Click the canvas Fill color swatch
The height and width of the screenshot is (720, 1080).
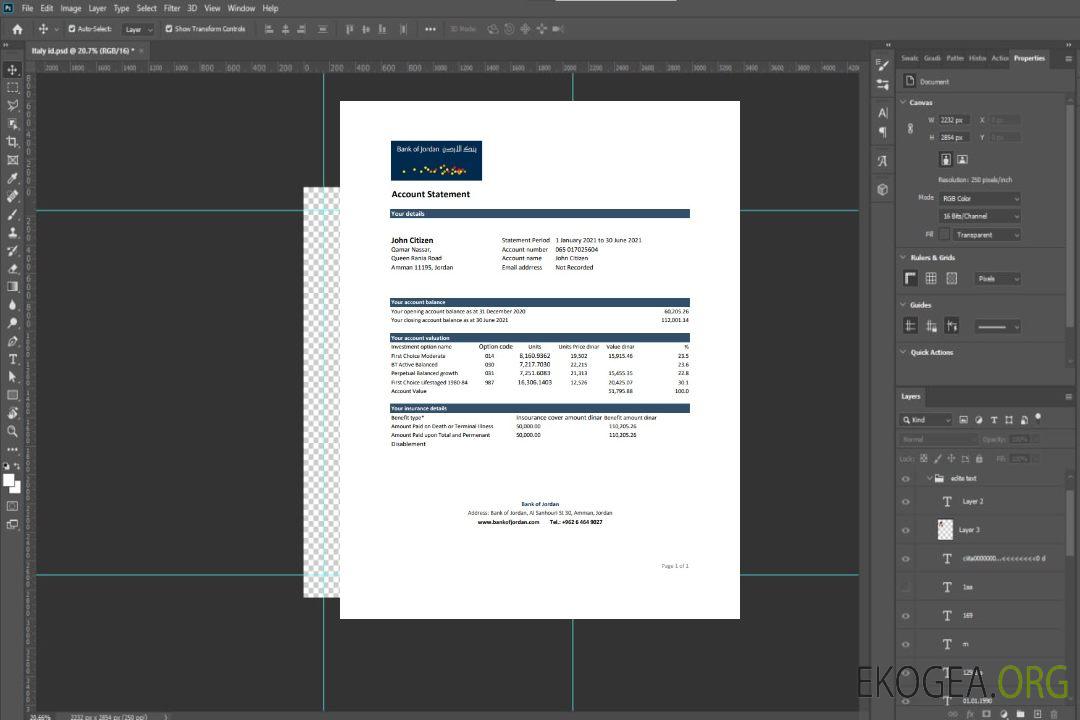click(x=944, y=235)
